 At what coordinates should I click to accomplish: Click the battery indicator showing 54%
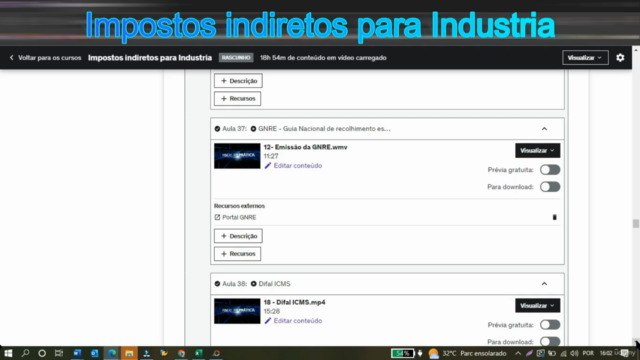coord(402,353)
